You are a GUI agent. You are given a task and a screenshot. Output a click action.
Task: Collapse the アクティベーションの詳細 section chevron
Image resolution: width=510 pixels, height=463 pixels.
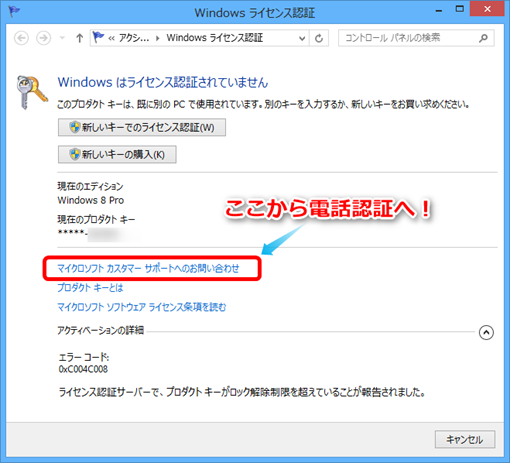coord(486,332)
